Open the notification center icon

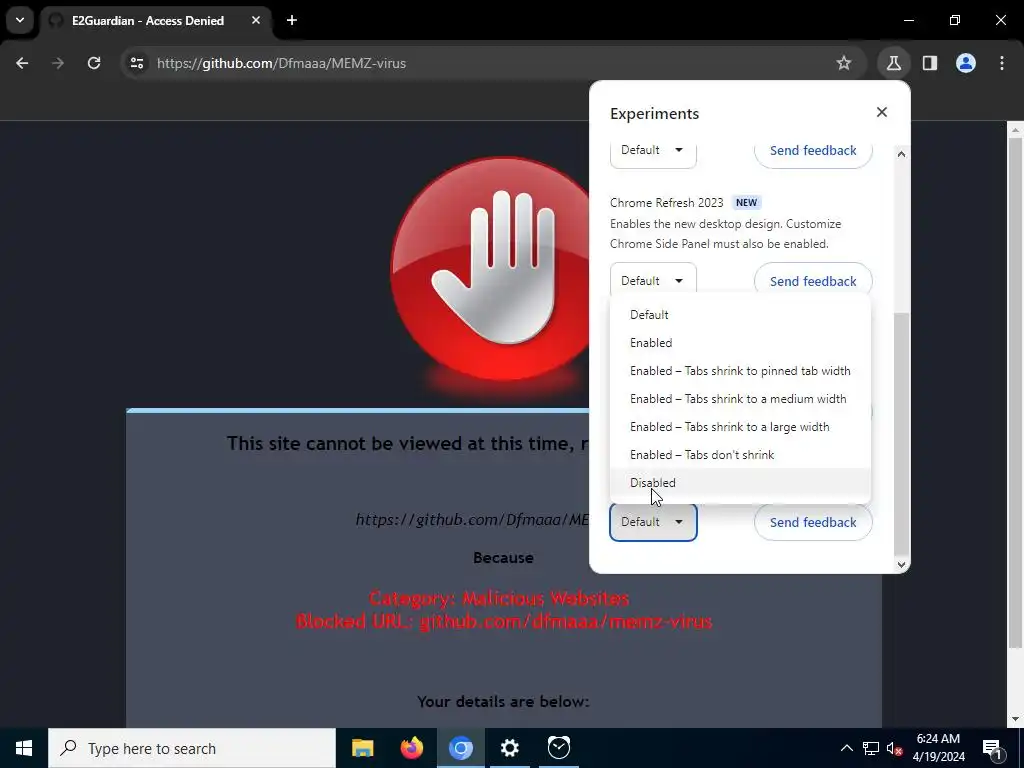(991, 748)
